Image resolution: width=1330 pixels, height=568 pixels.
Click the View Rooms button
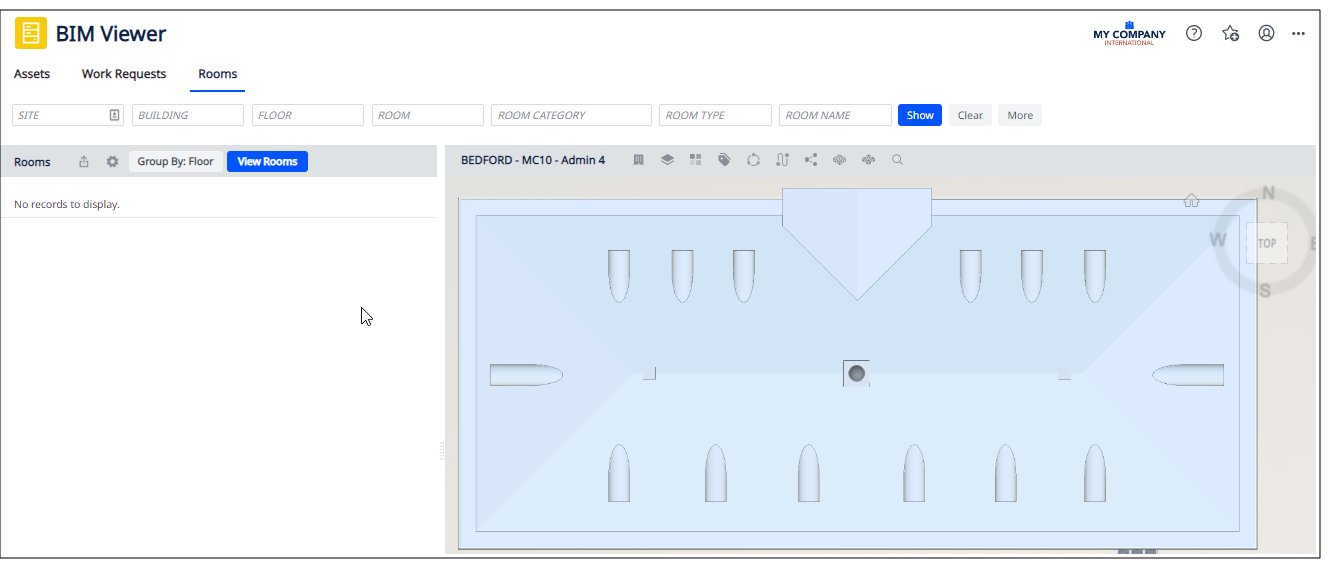pyautogui.click(x=267, y=161)
